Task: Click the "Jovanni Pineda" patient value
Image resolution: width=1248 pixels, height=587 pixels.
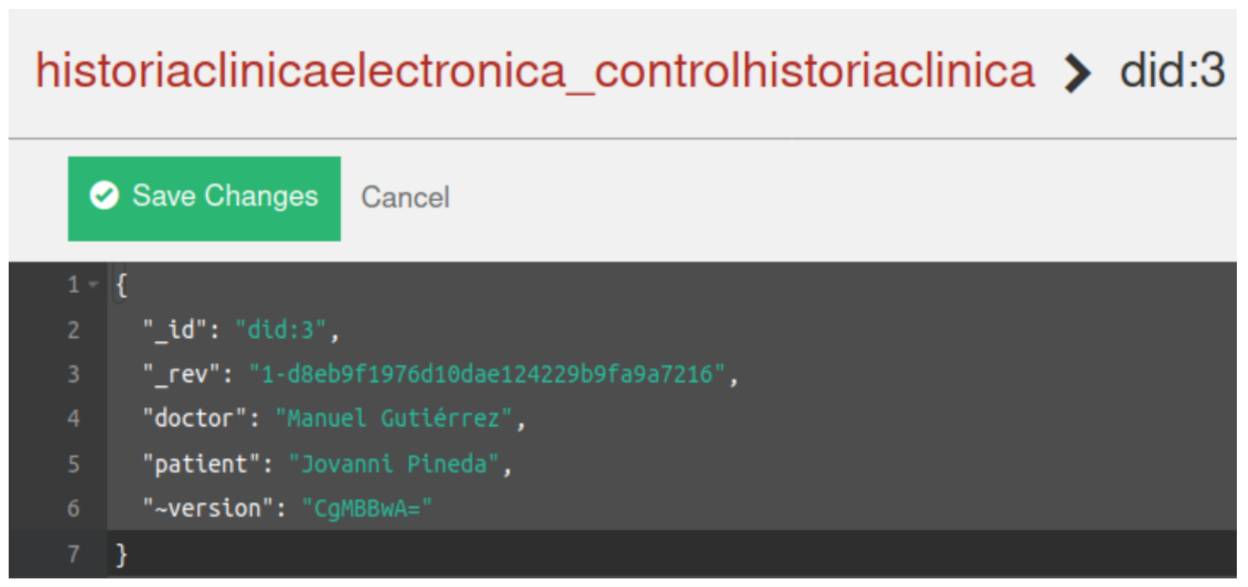Action: pyautogui.click(x=393, y=464)
